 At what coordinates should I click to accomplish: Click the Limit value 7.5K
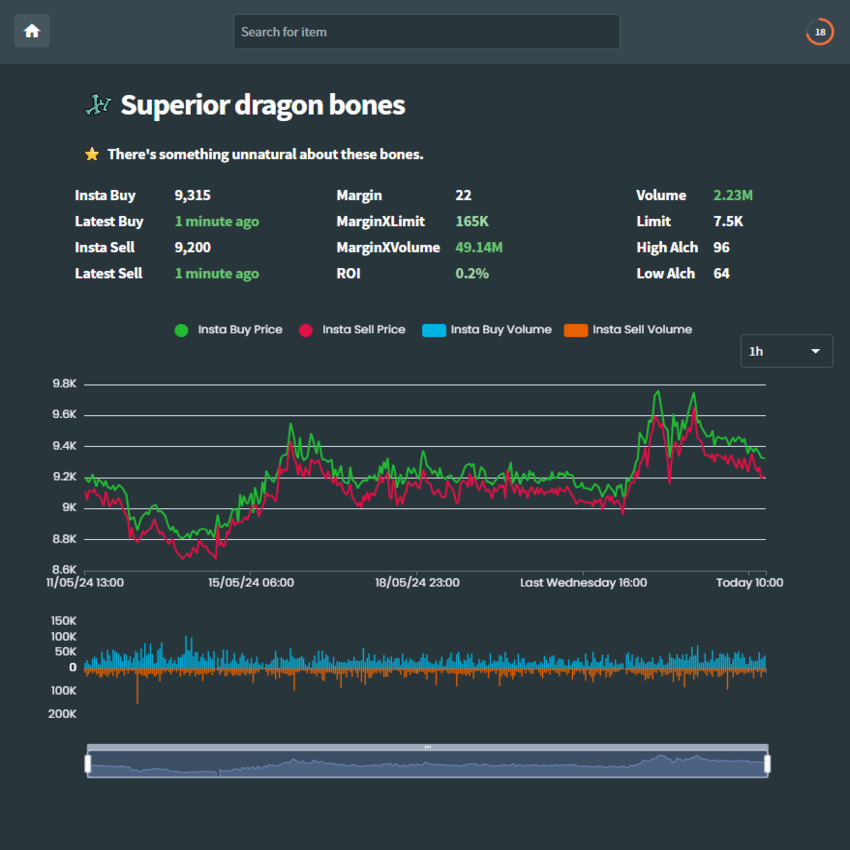(x=727, y=222)
